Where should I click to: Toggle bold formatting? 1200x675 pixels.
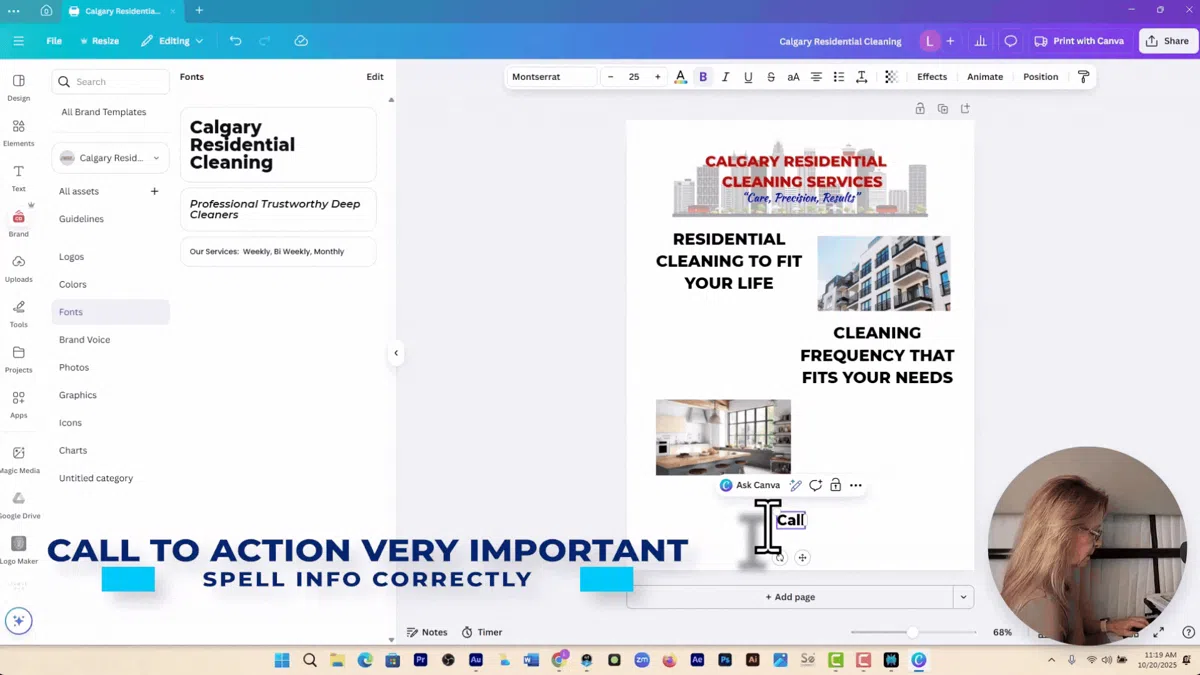[x=703, y=77]
